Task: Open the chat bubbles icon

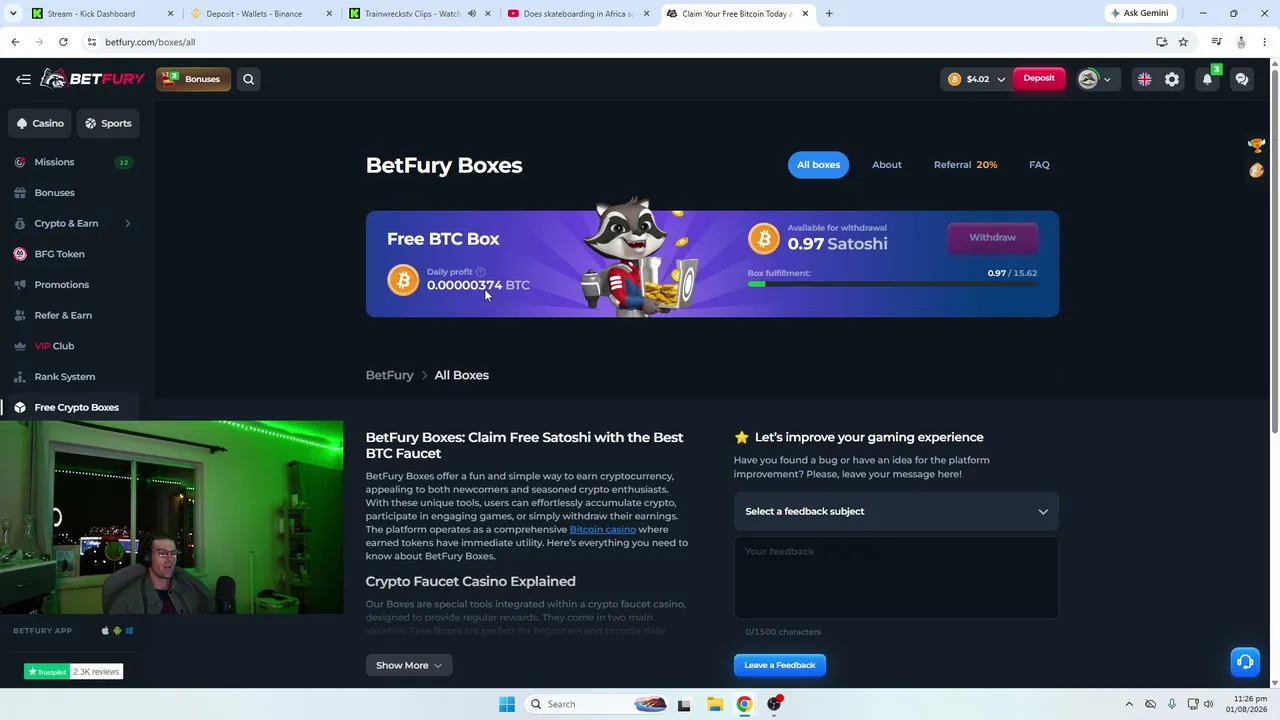Action: (x=1242, y=79)
